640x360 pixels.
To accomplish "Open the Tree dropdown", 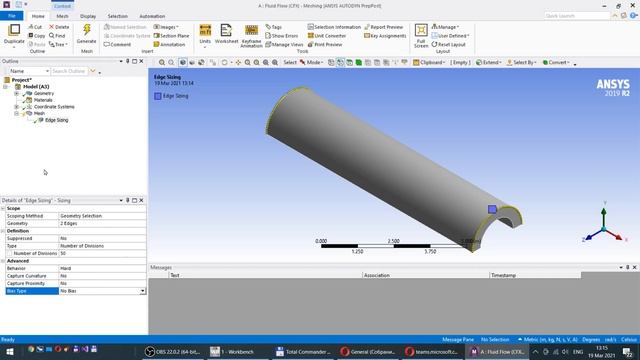I will (x=58, y=44).
